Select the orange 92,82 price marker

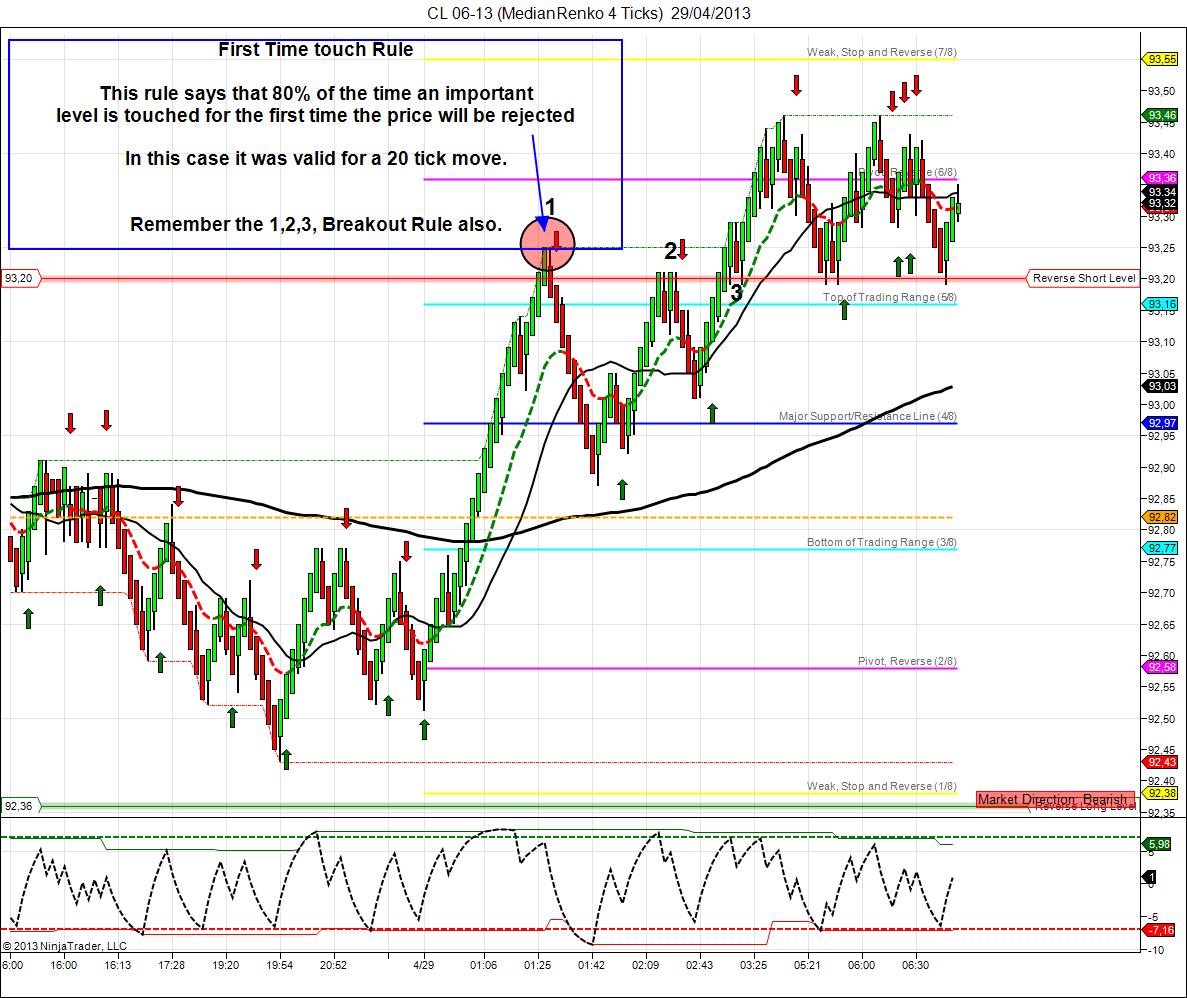tap(1161, 517)
